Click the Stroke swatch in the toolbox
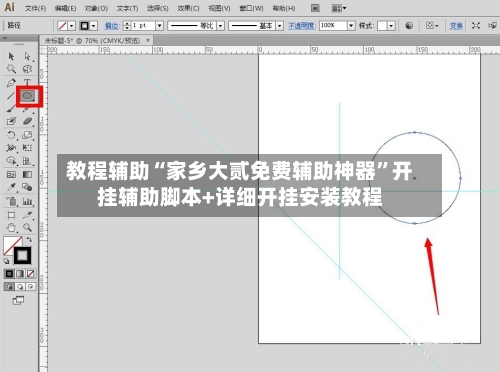 22,256
